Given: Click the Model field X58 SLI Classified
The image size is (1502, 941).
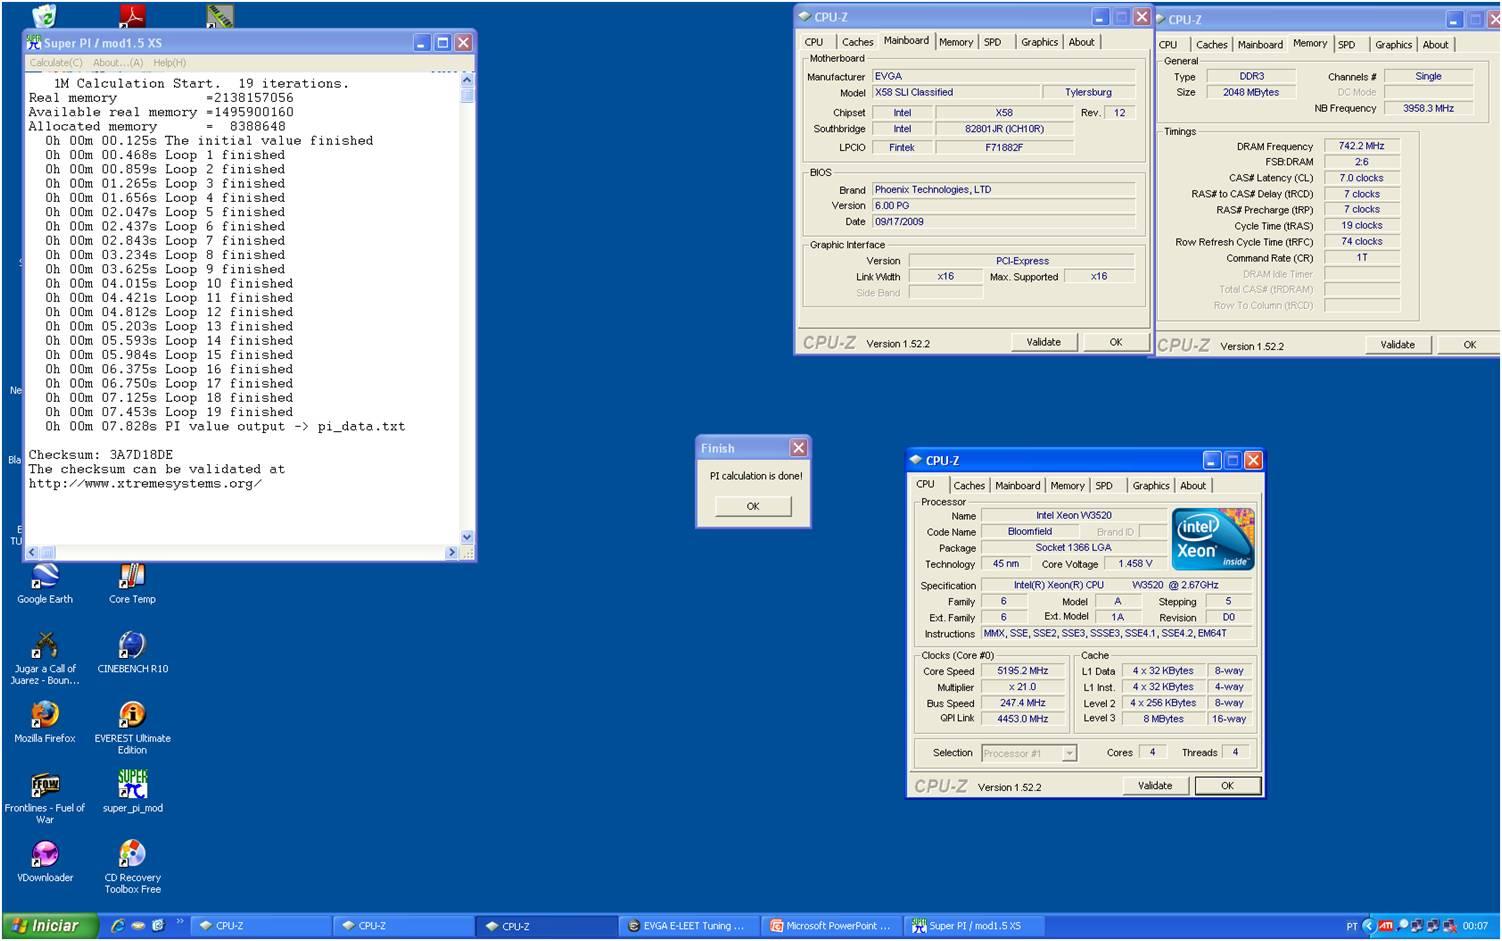Looking at the screenshot, I should 955,92.
